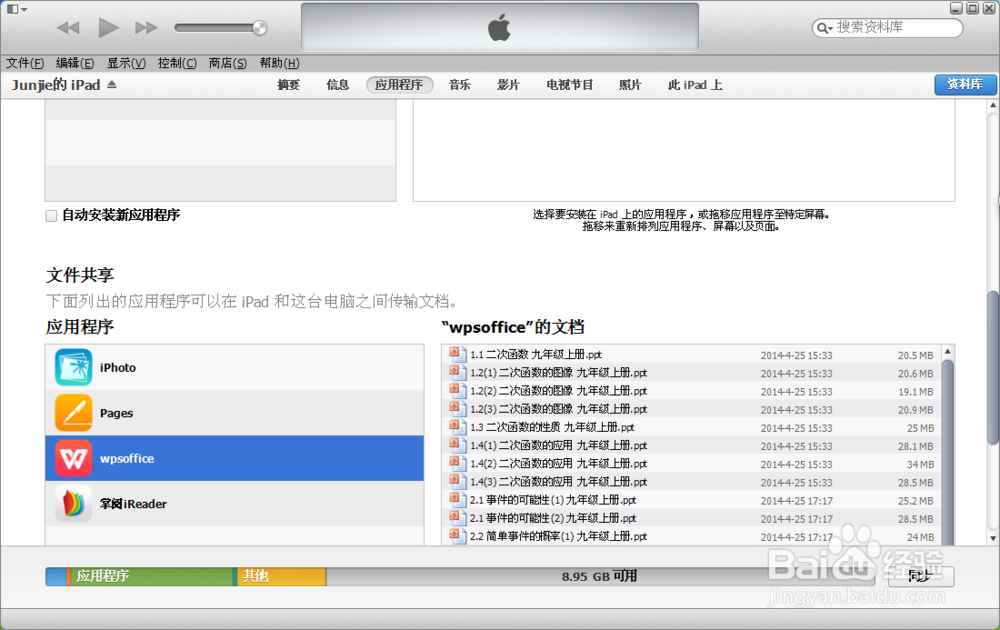Open the 商店(S) menu

[228, 63]
